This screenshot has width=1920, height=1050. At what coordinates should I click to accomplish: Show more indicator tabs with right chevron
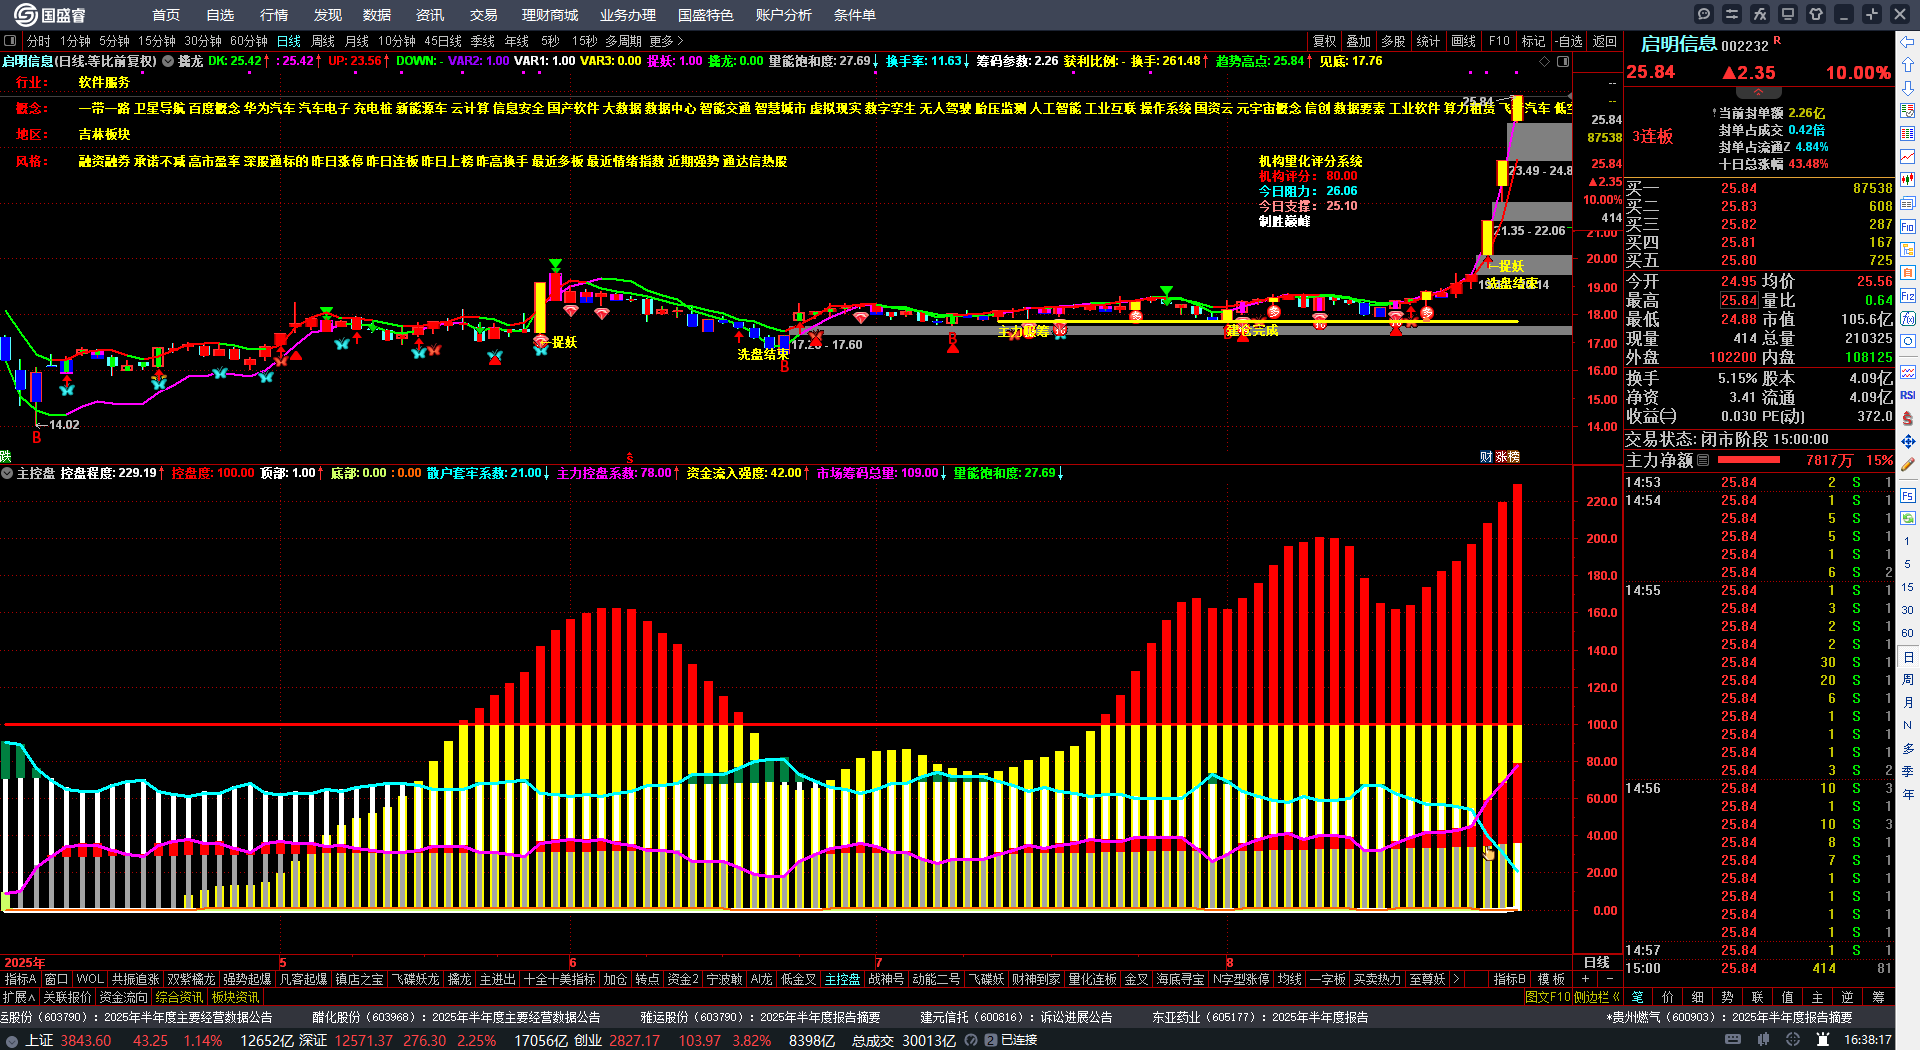pos(1456,979)
